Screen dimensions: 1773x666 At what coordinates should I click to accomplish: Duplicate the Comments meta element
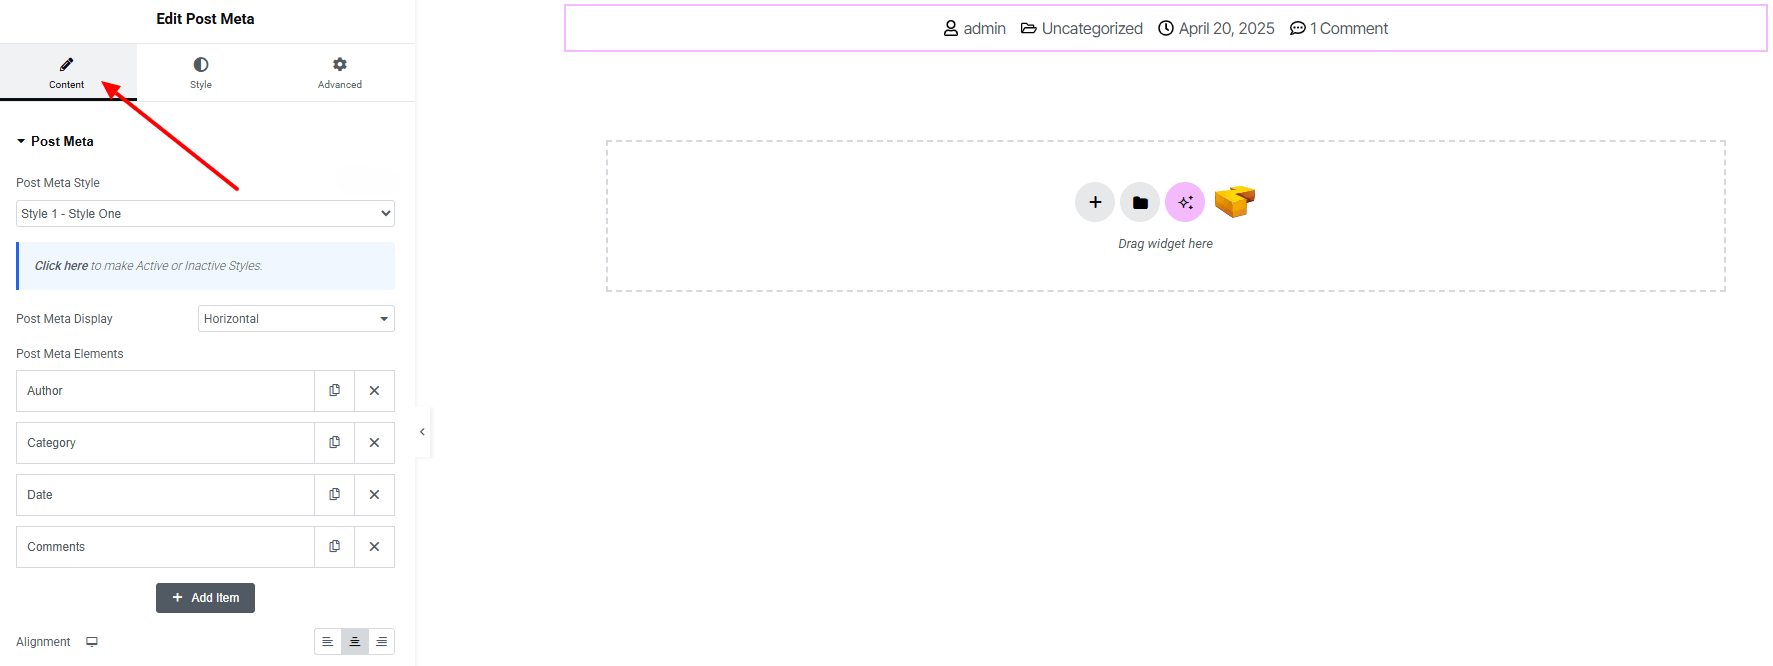point(334,547)
